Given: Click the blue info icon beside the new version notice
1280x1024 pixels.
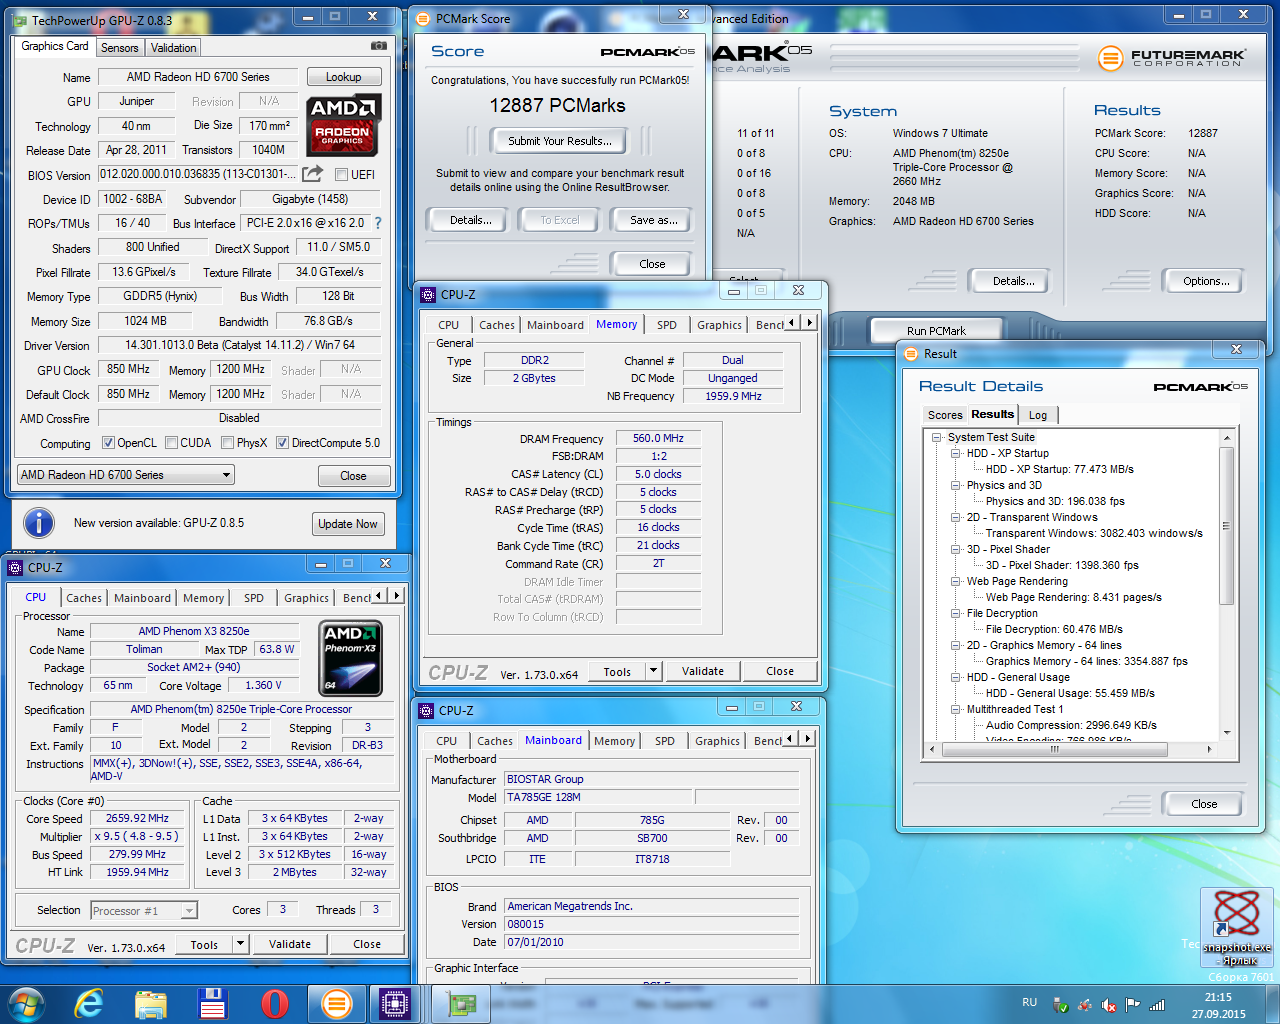Looking at the screenshot, I should pos(38,523).
